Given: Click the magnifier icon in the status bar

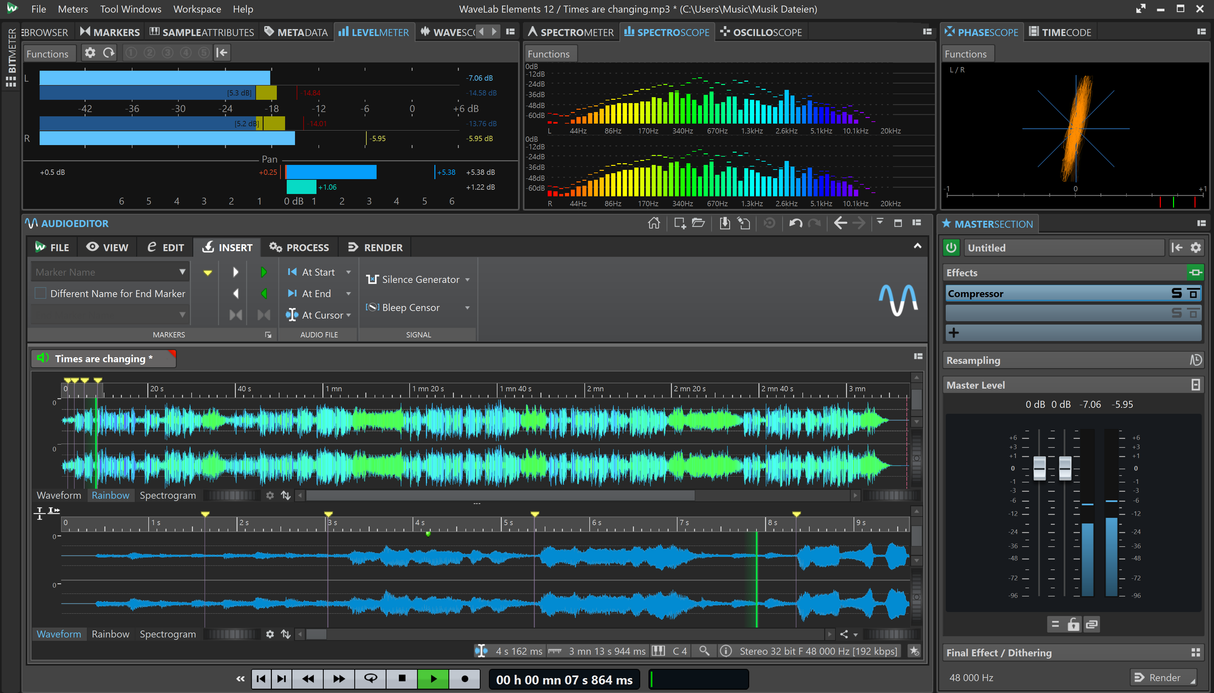Looking at the screenshot, I should click(704, 650).
